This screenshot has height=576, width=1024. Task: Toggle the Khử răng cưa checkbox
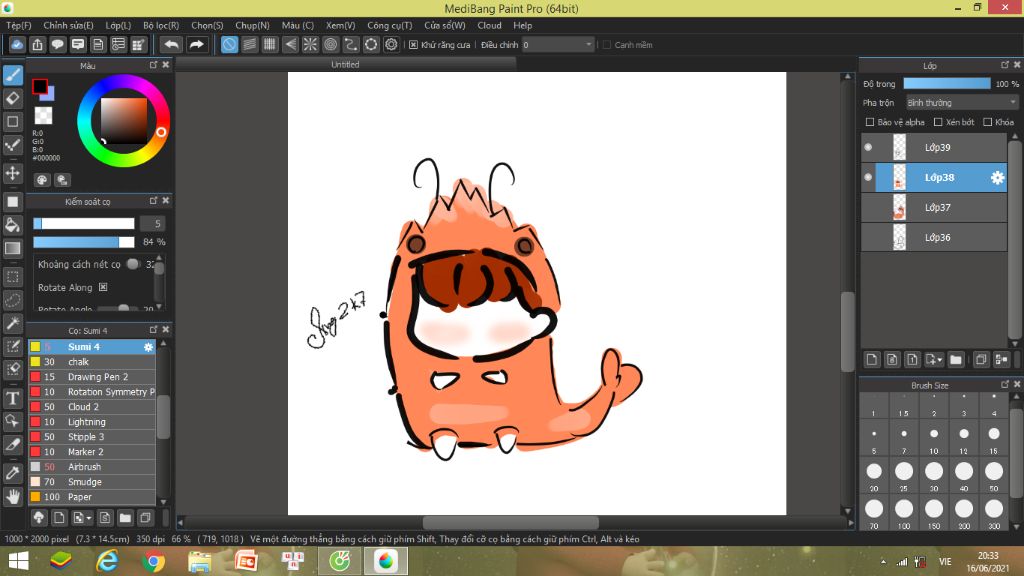point(414,45)
